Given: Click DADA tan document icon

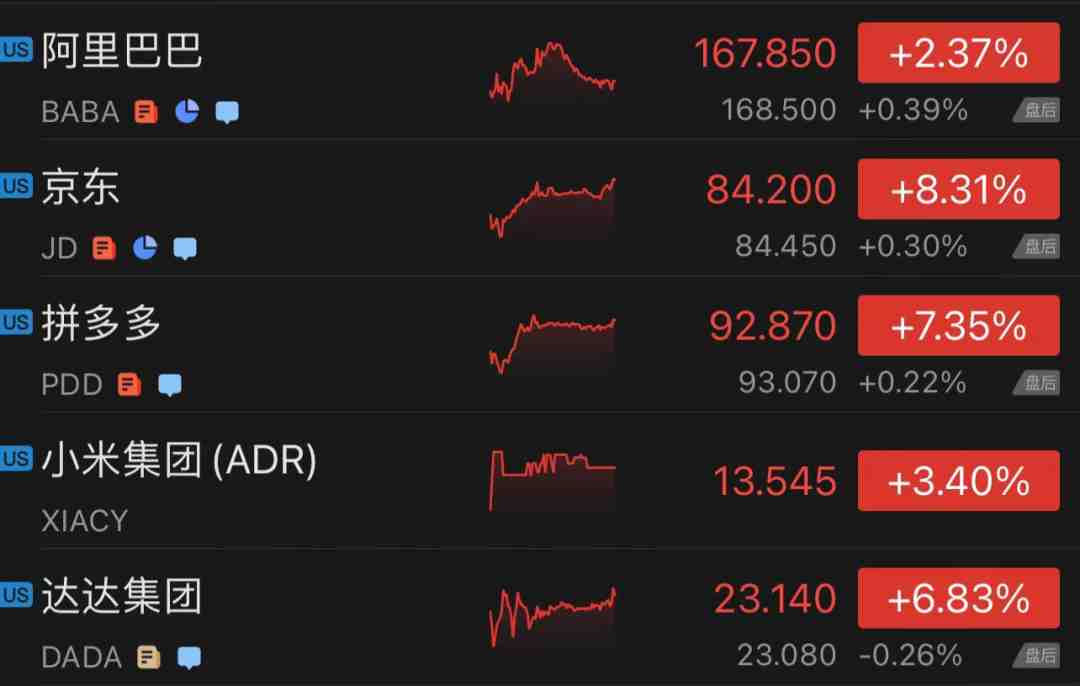Looking at the screenshot, I should 148,657.
